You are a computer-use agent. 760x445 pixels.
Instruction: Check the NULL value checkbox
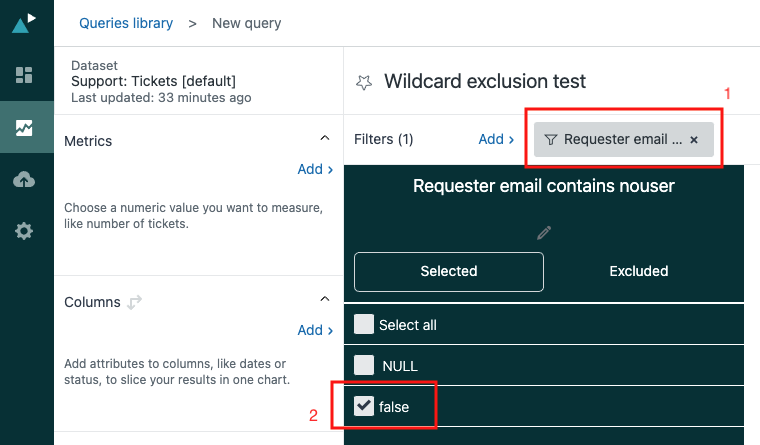364,365
